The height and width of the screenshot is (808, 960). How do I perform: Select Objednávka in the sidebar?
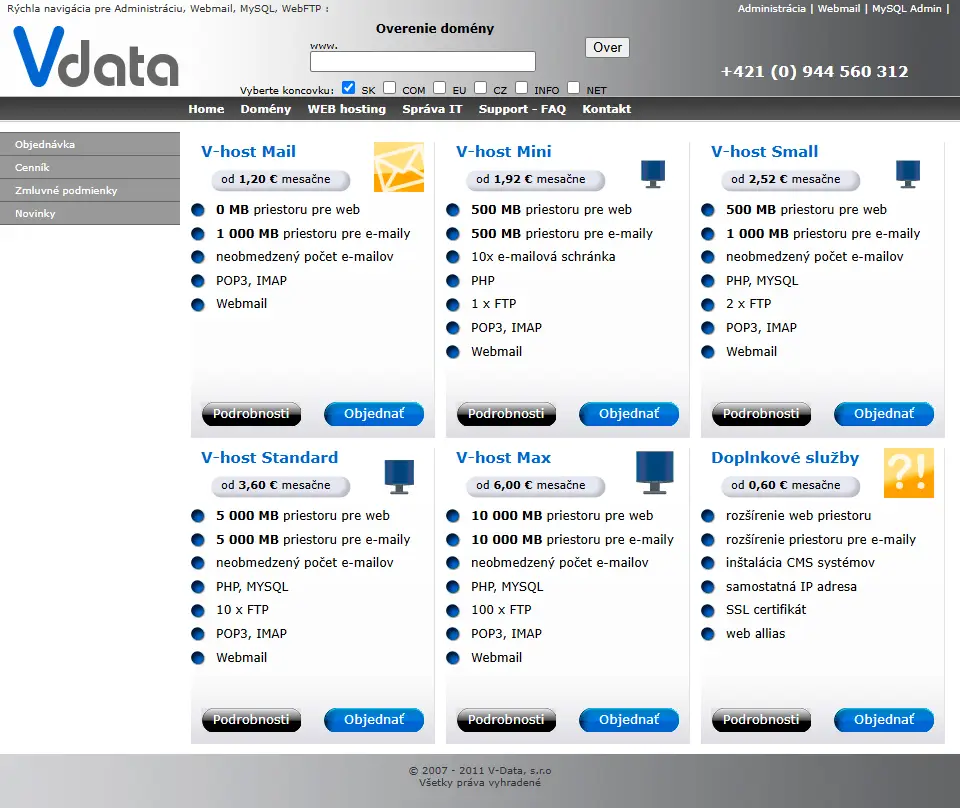90,144
